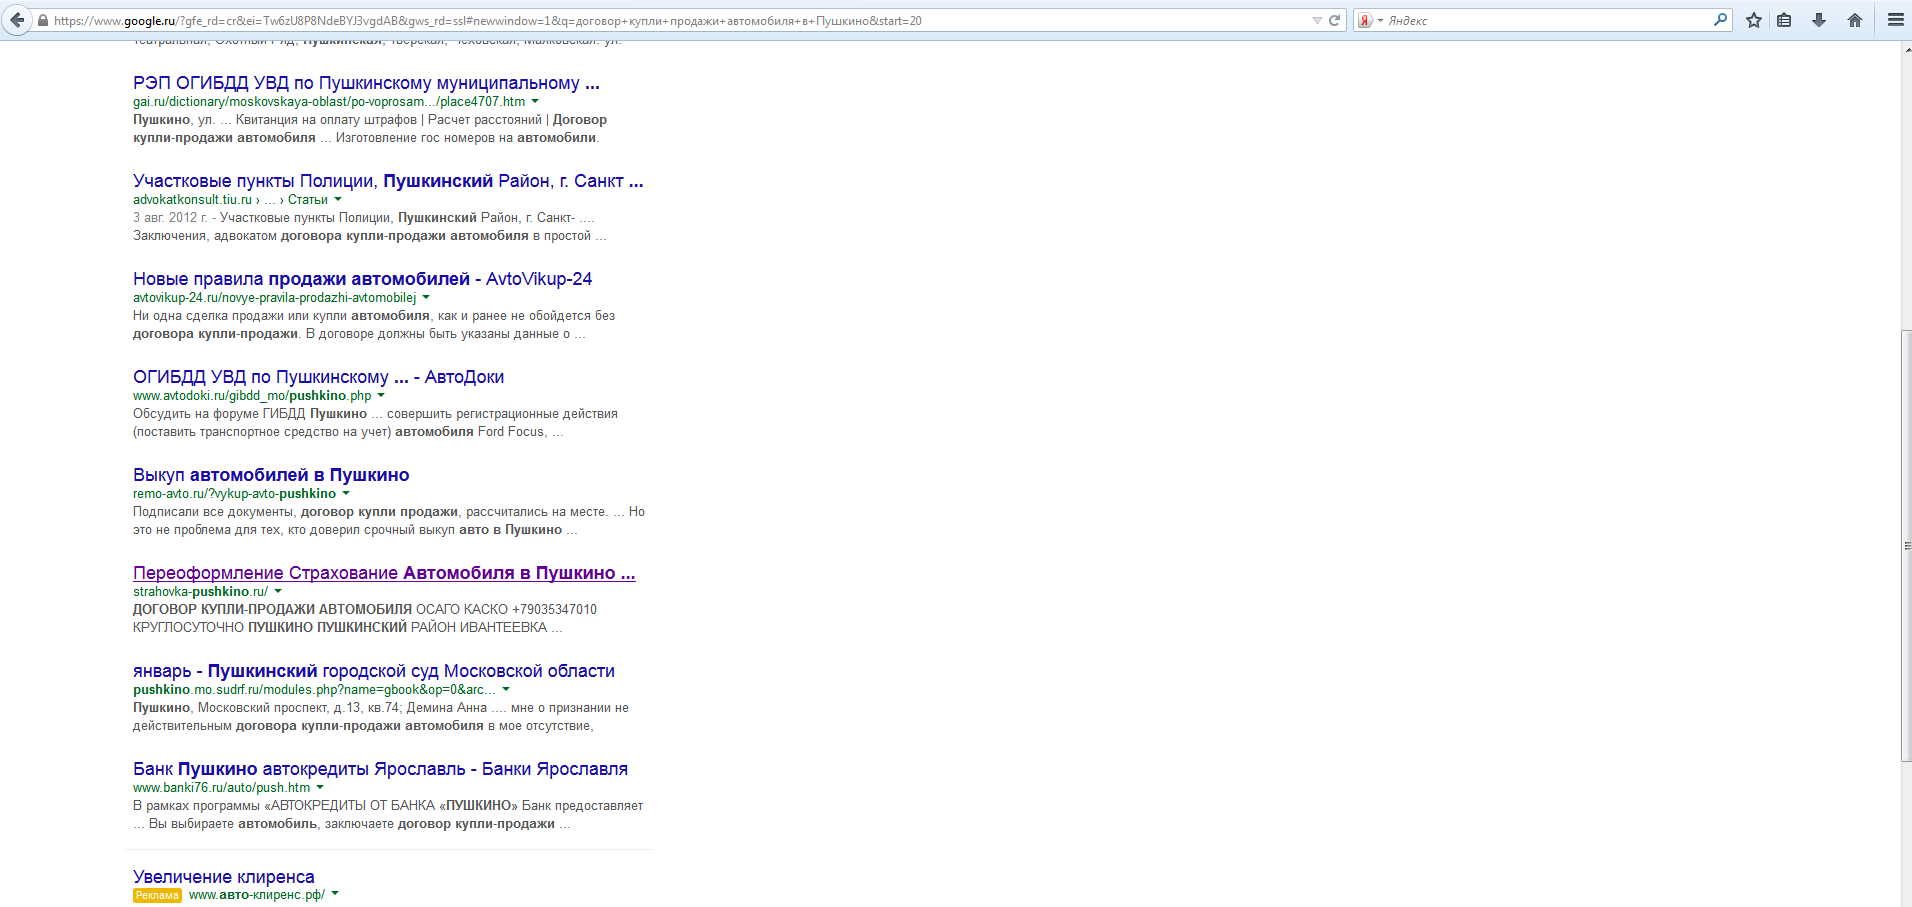Screen dimensions: 1912x907
Task: Open the bookmarks list icon
Action: [1784, 20]
